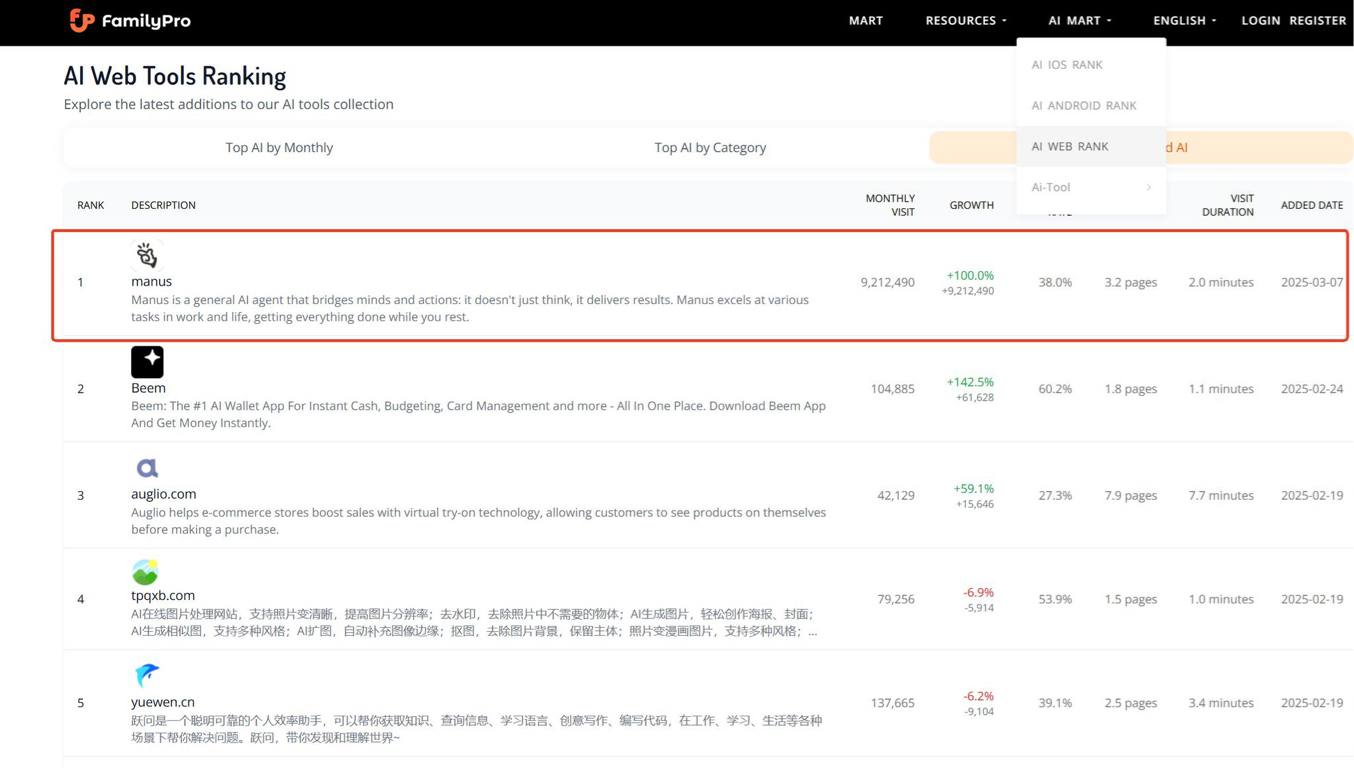This screenshot has width=1354, height=769.
Task: Click the Visit Duration column header
Action: pyautogui.click(x=1228, y=205)
